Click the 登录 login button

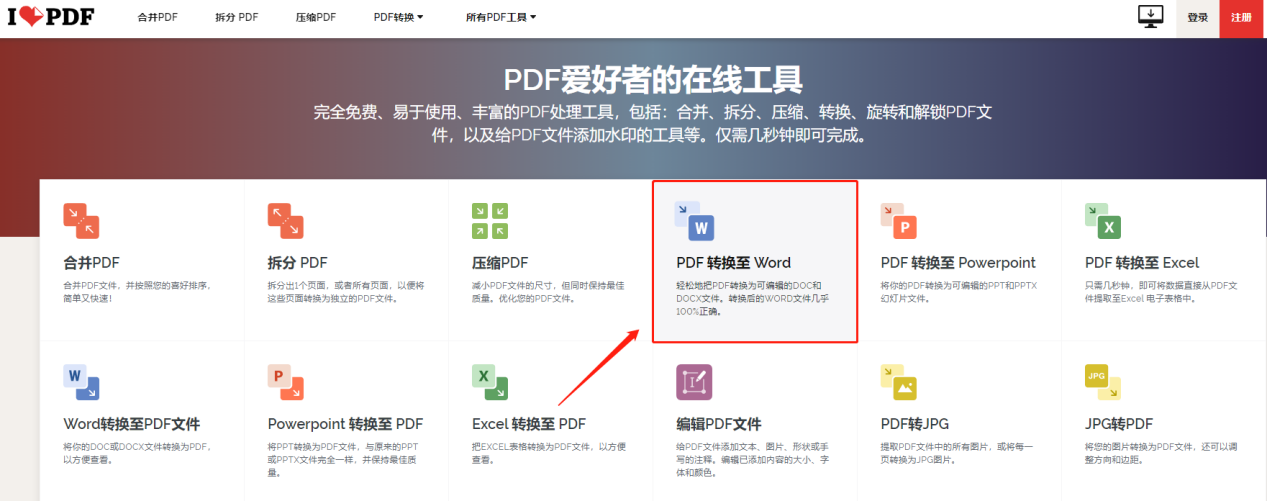(1198, 17)
